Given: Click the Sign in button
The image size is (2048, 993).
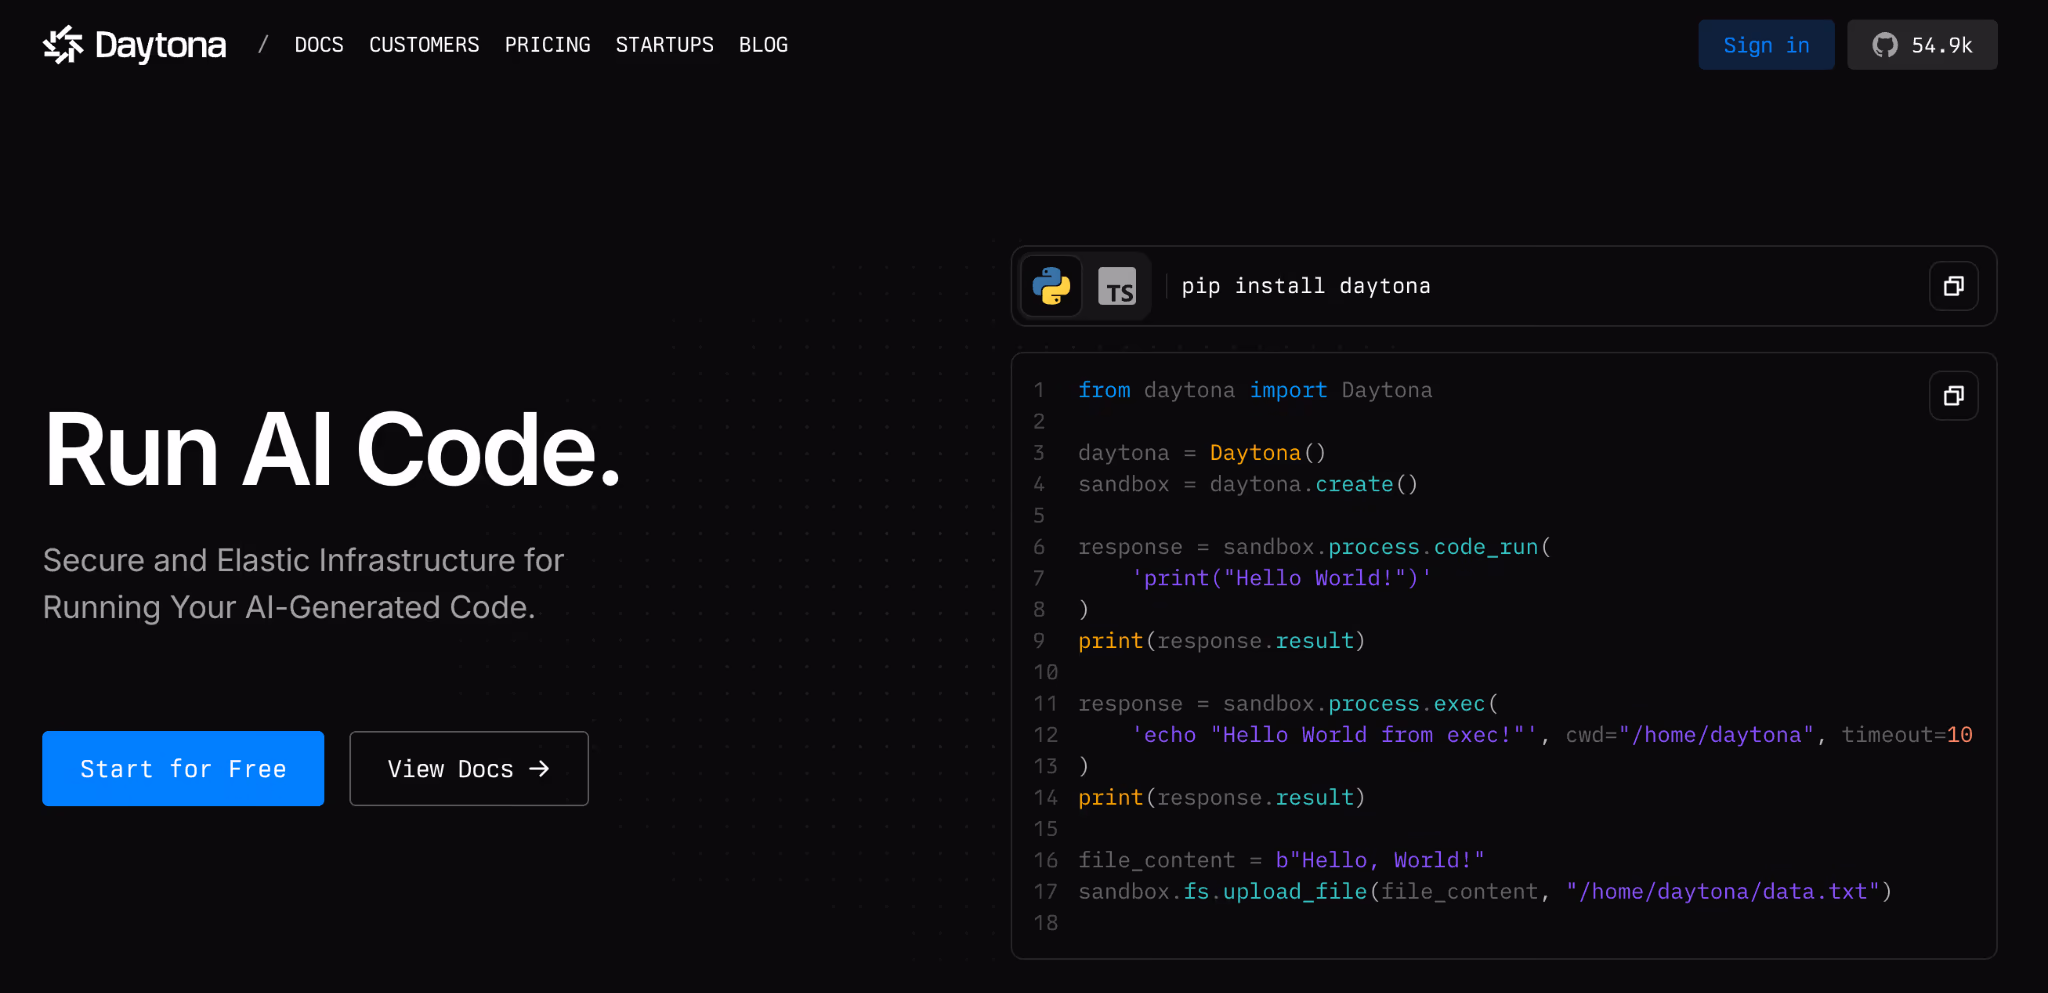Looking at the screenshot, I should pyautogui.click(x=1765, y=44).
